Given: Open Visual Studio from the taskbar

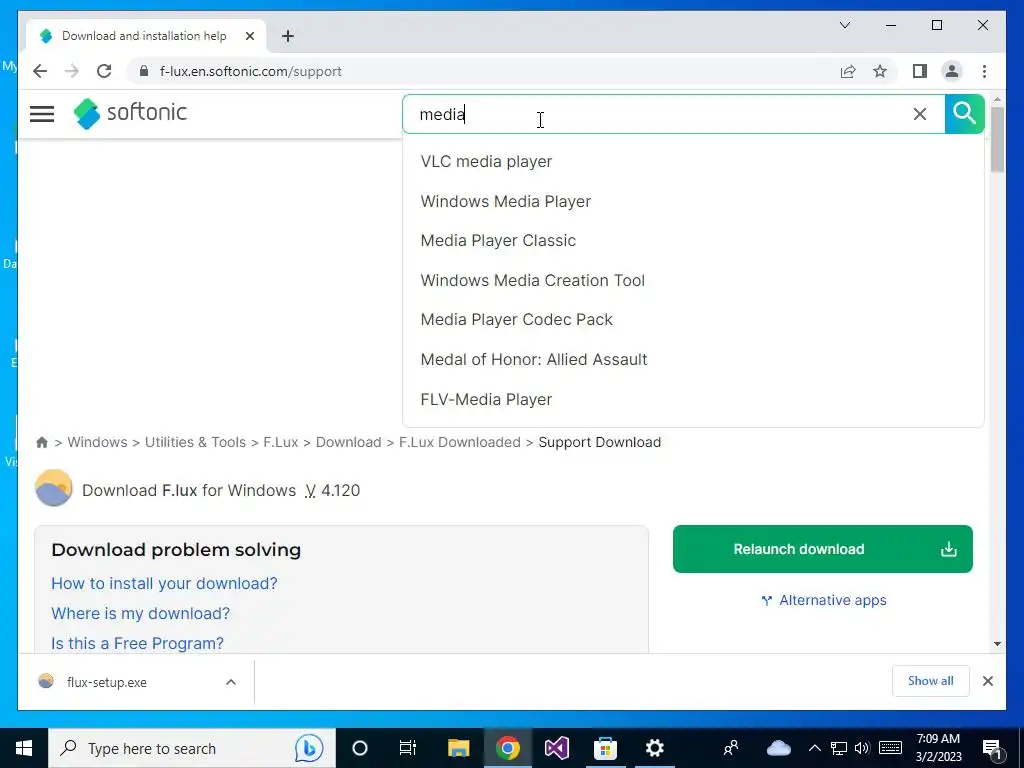Looking at the screenshot, I should (556, 748).
